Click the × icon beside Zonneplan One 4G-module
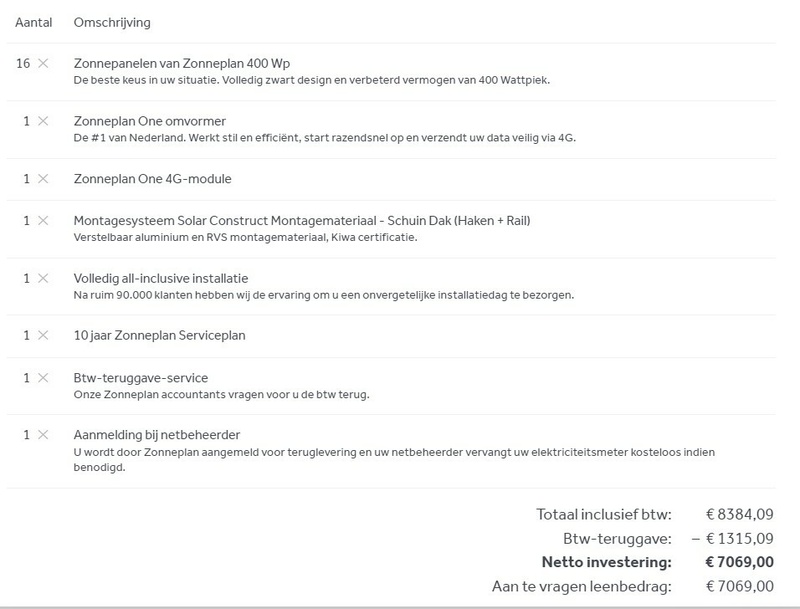 42,178
